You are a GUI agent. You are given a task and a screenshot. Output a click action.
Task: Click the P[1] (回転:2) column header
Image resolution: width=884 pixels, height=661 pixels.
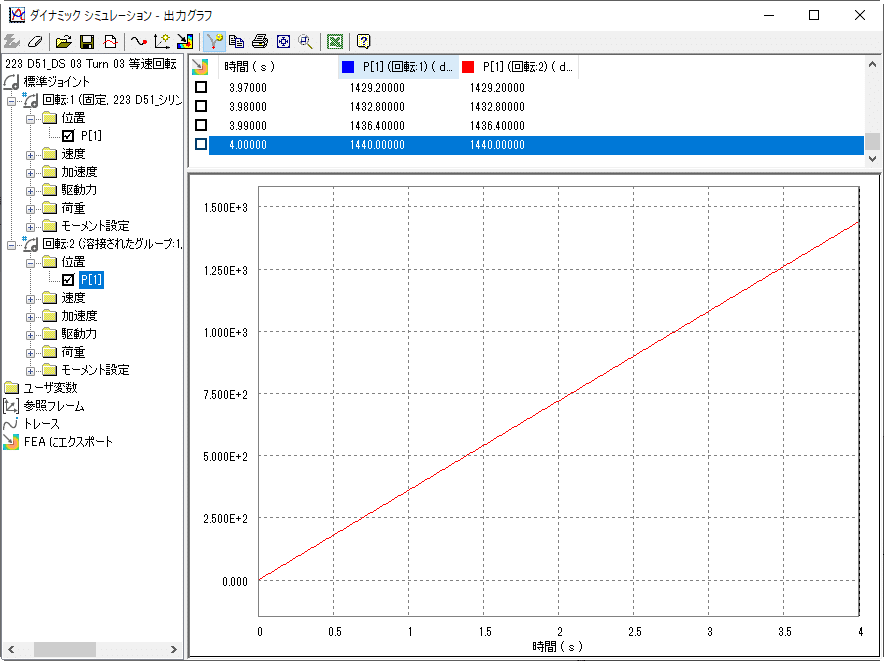click(518, 67)
